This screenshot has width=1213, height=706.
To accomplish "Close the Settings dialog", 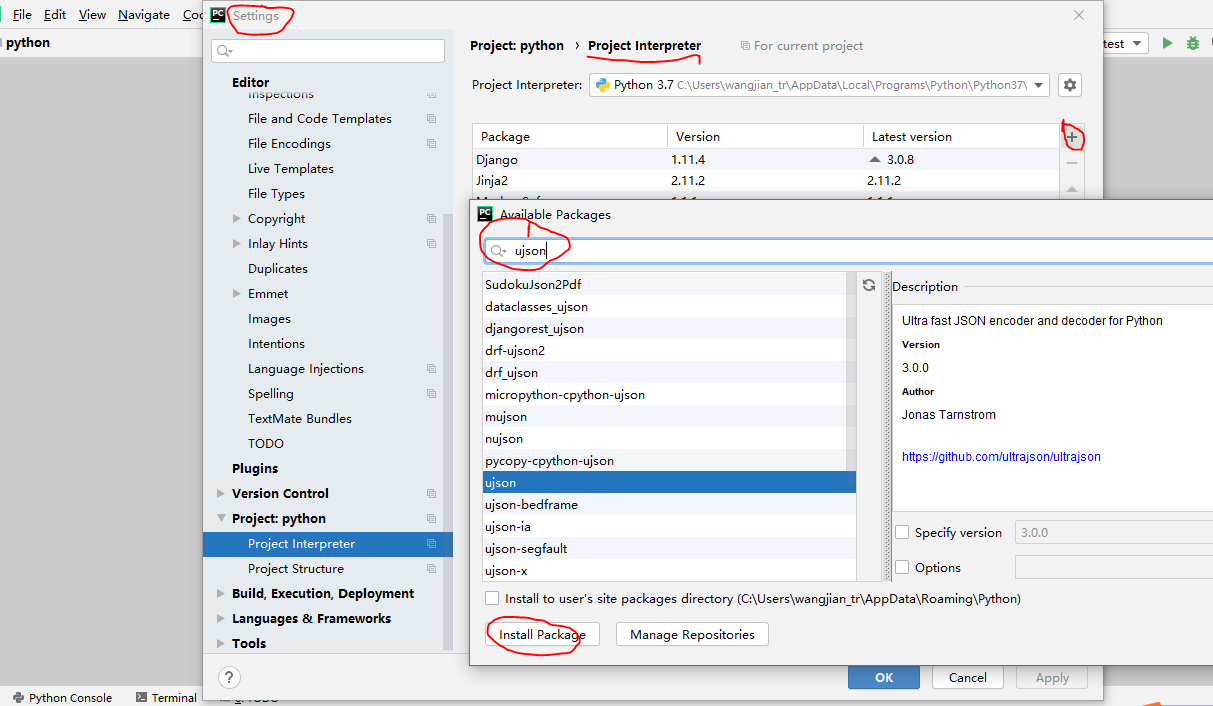I will (x=1079, y=15).
